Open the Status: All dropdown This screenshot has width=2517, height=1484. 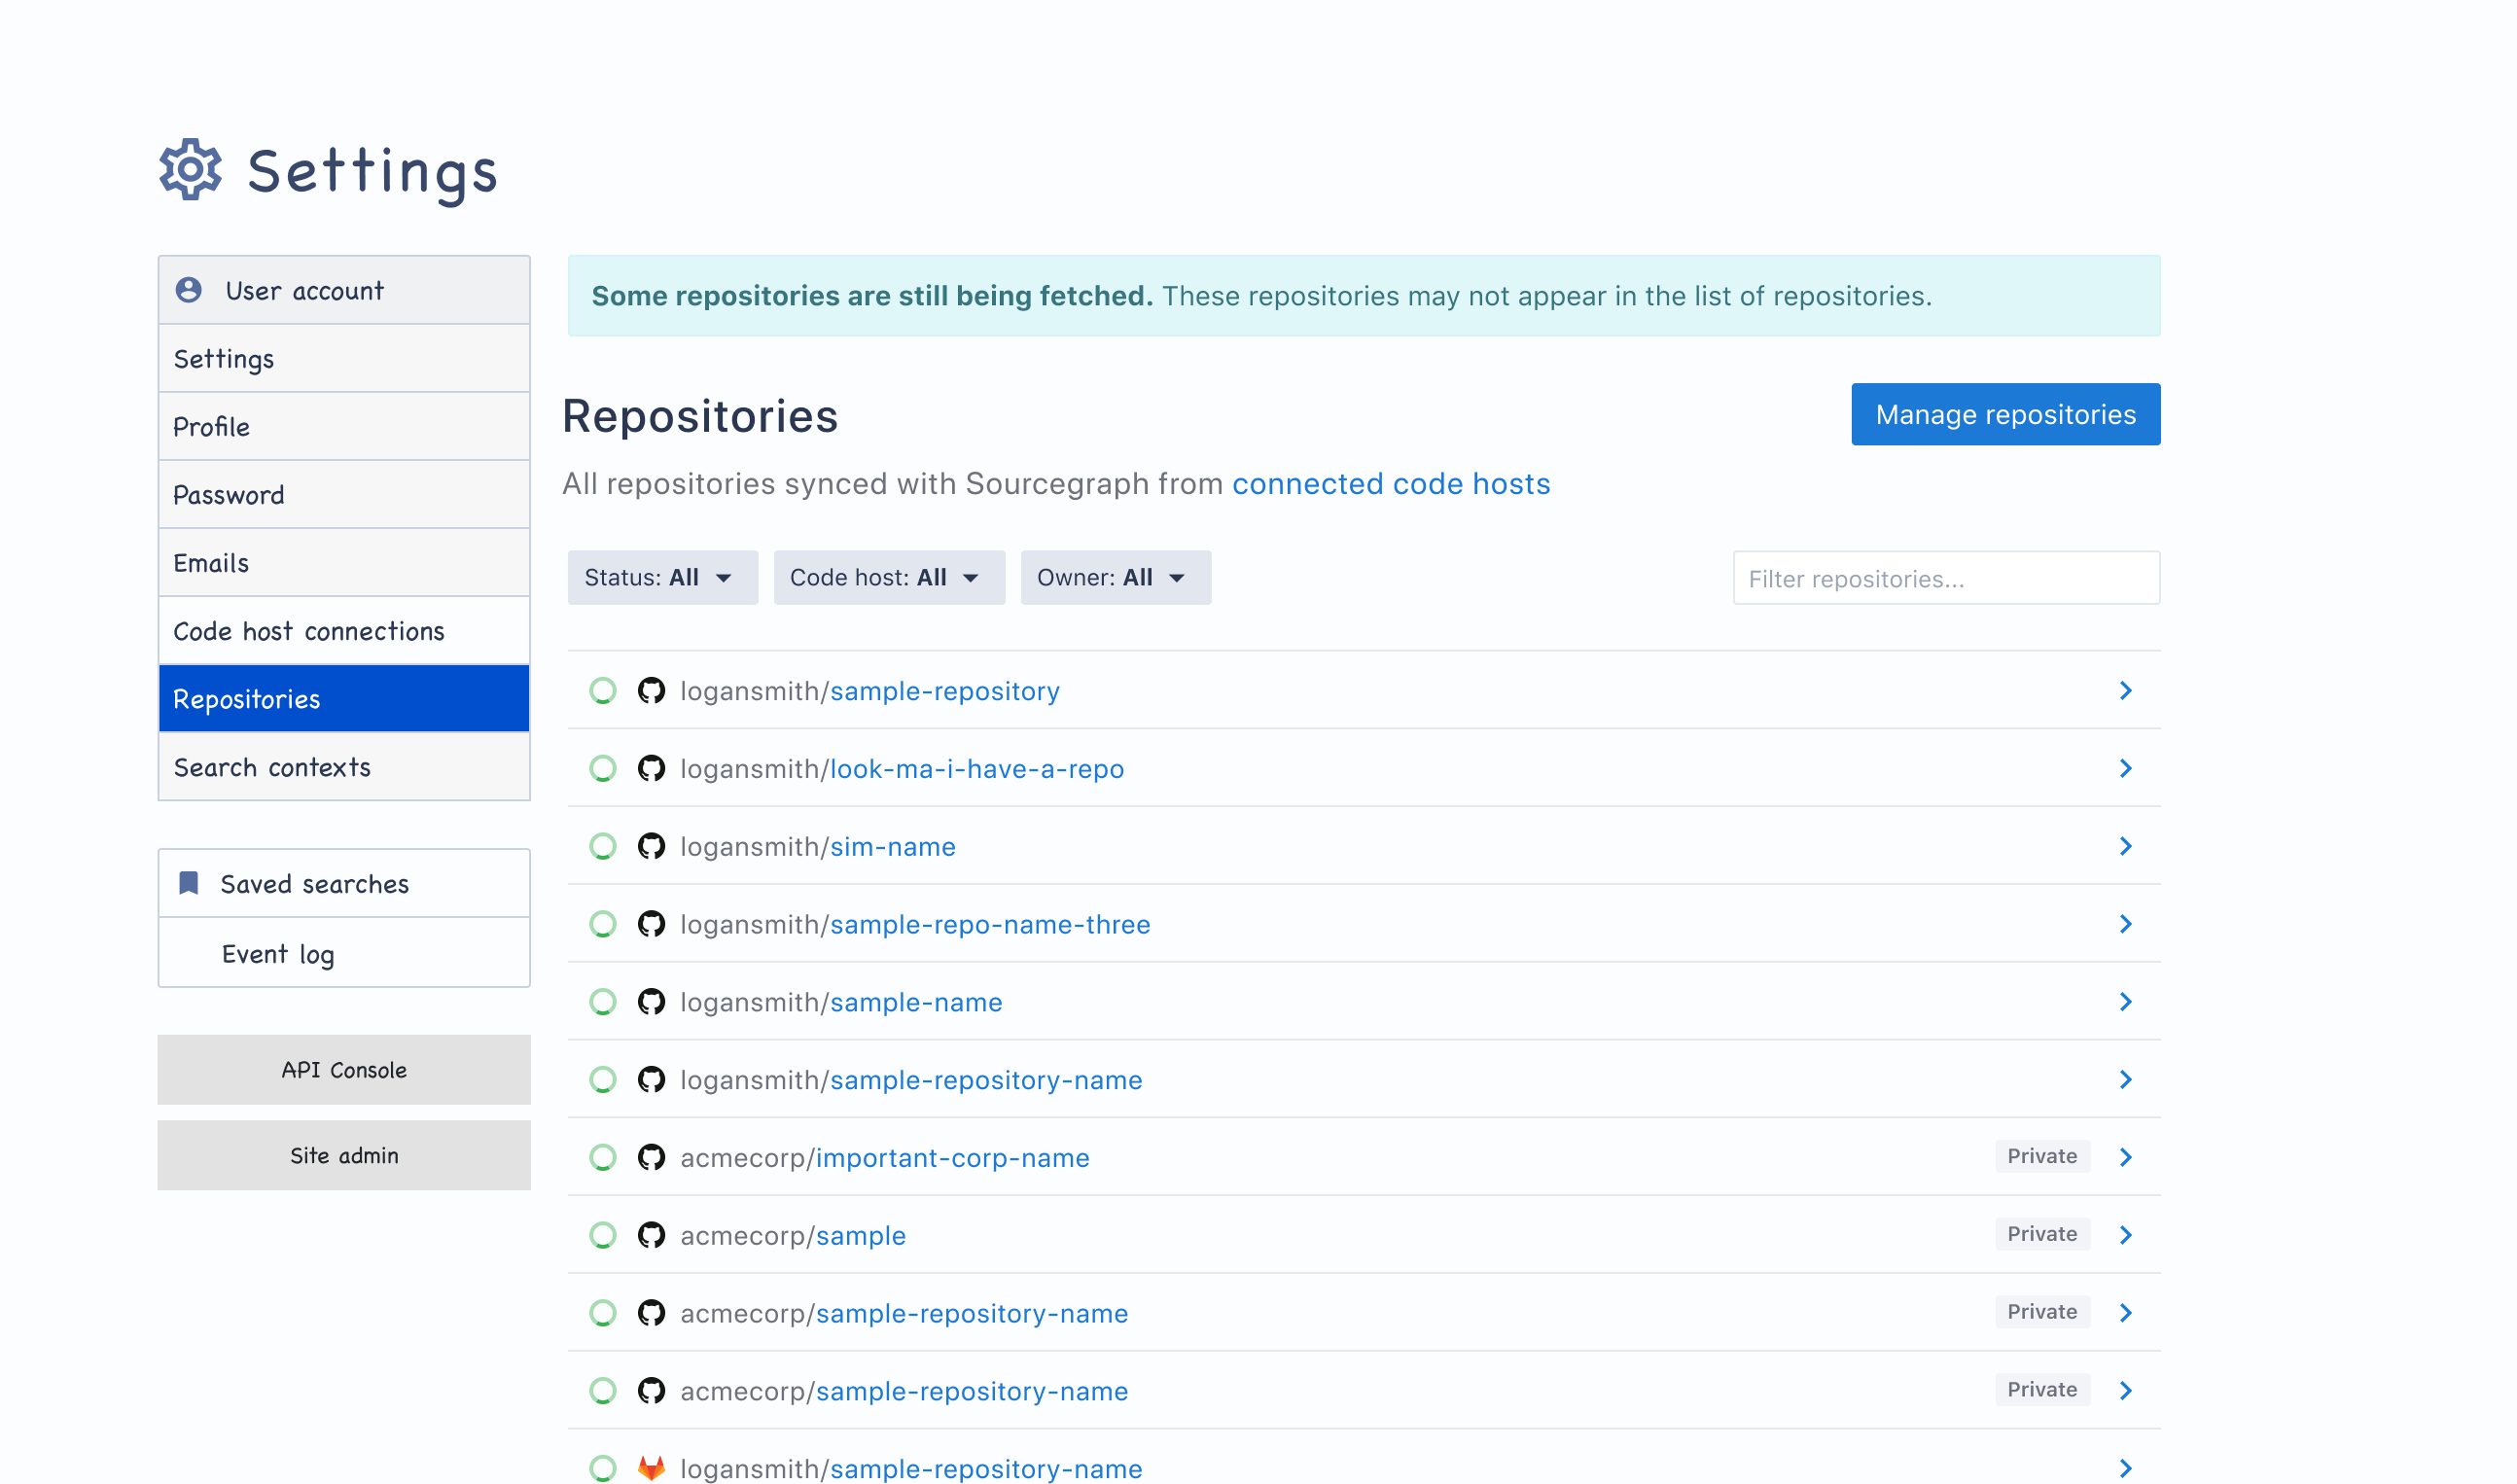point(662,577)
